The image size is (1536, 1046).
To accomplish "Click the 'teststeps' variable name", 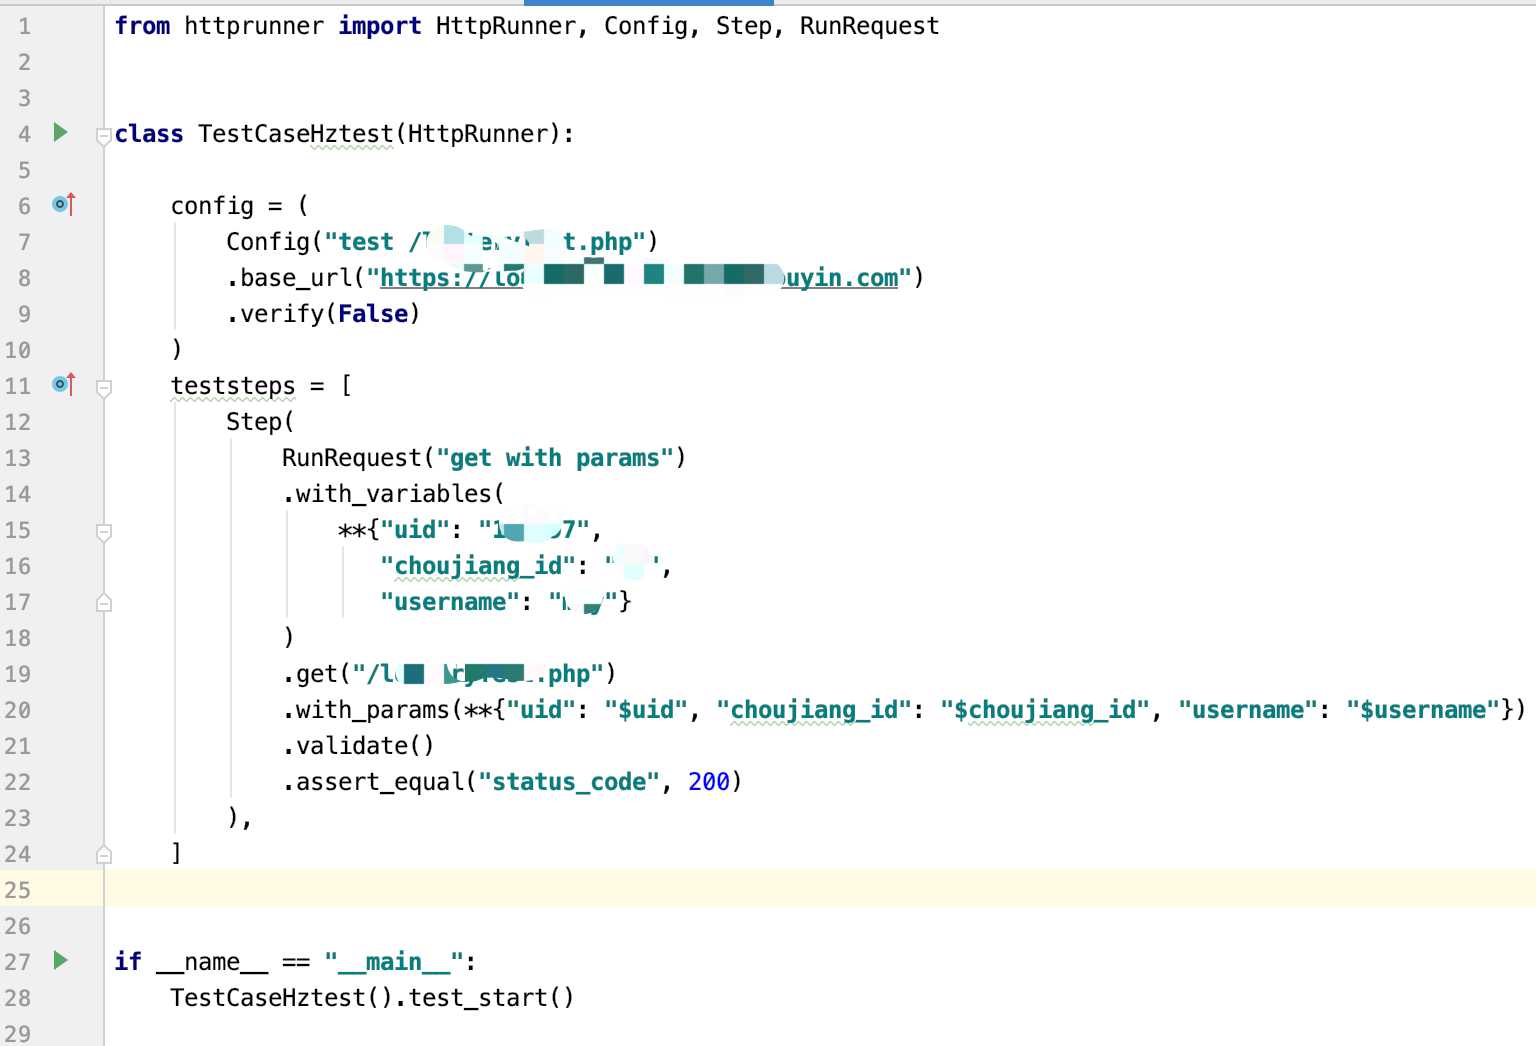I will 233,386.
